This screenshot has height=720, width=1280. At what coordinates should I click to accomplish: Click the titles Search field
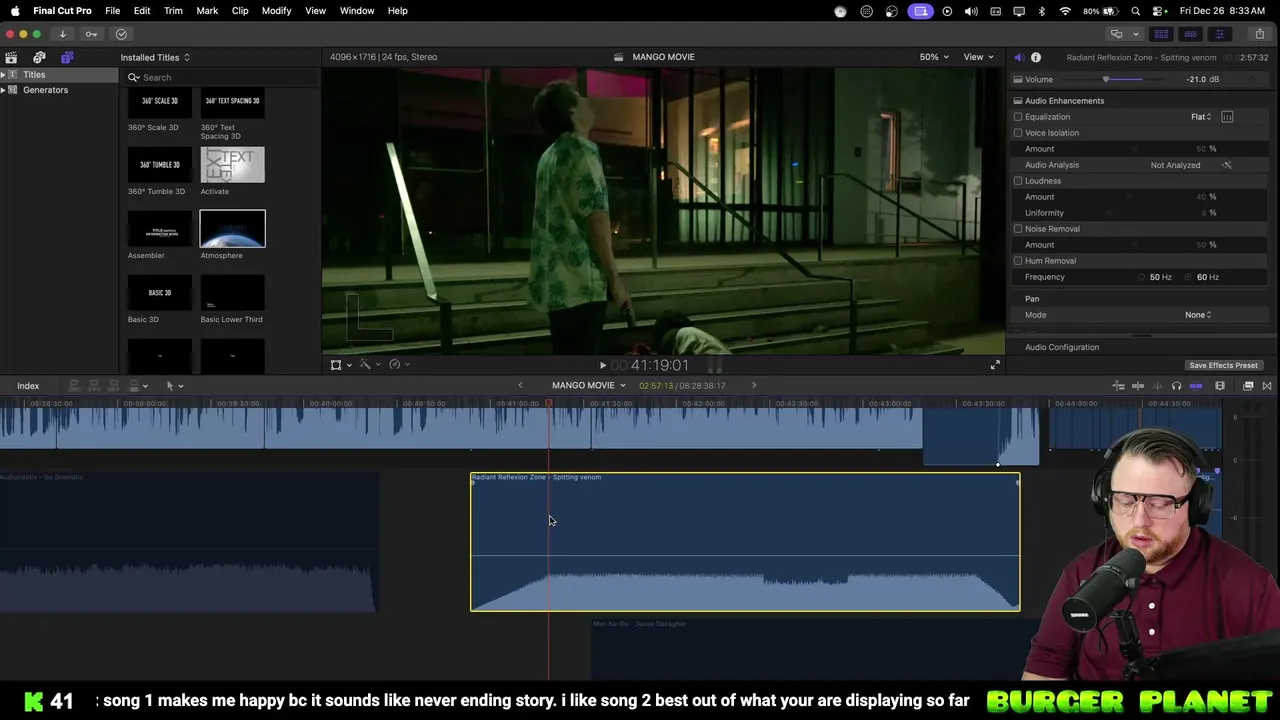click(222, 77)
